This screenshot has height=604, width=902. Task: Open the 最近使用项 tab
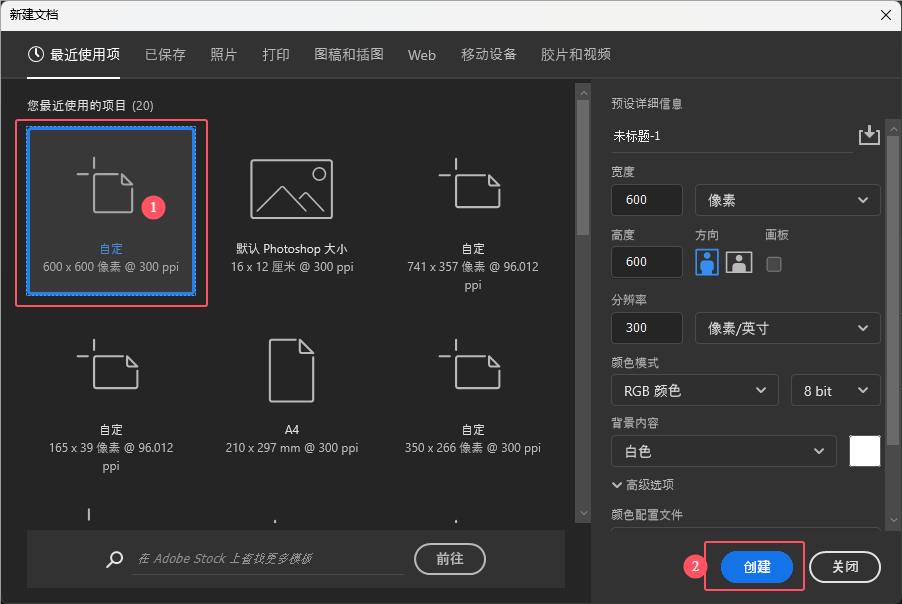pos(74,55)
